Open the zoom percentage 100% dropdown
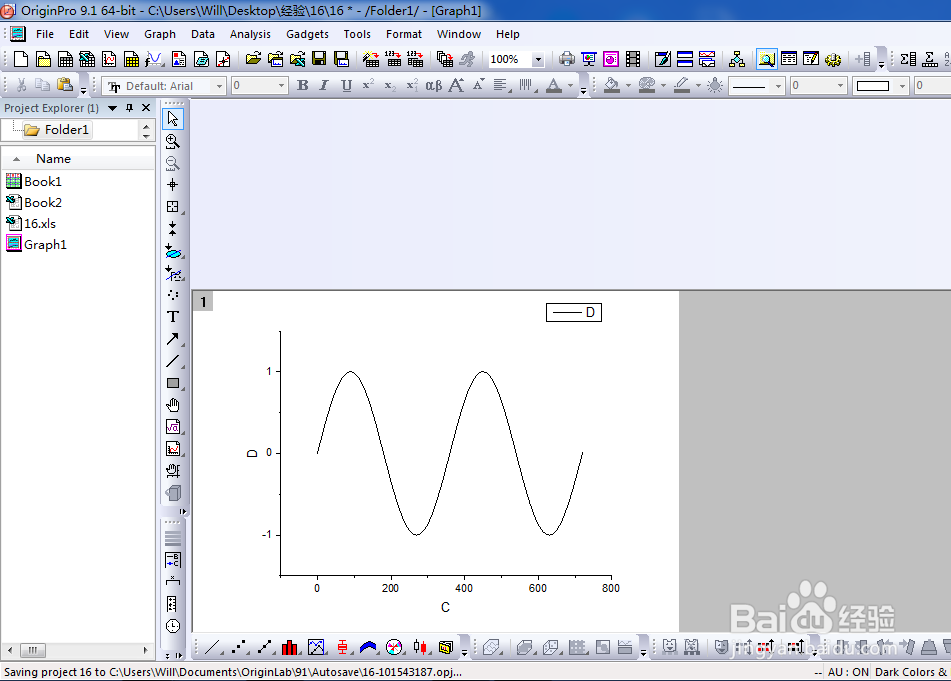This screenshot has height=681, width=951. coord(537,59)
